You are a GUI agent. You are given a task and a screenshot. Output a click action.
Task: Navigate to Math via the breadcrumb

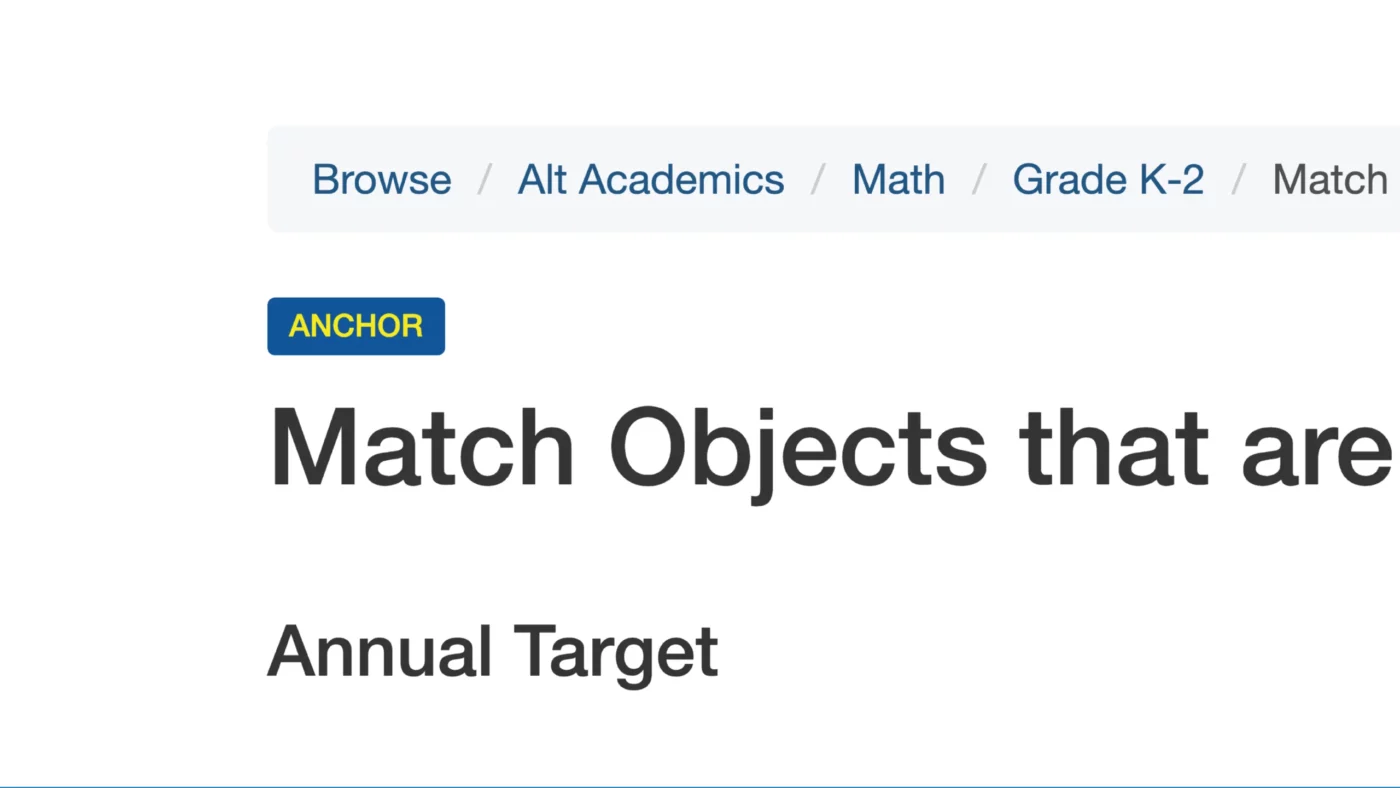point(897,179)
